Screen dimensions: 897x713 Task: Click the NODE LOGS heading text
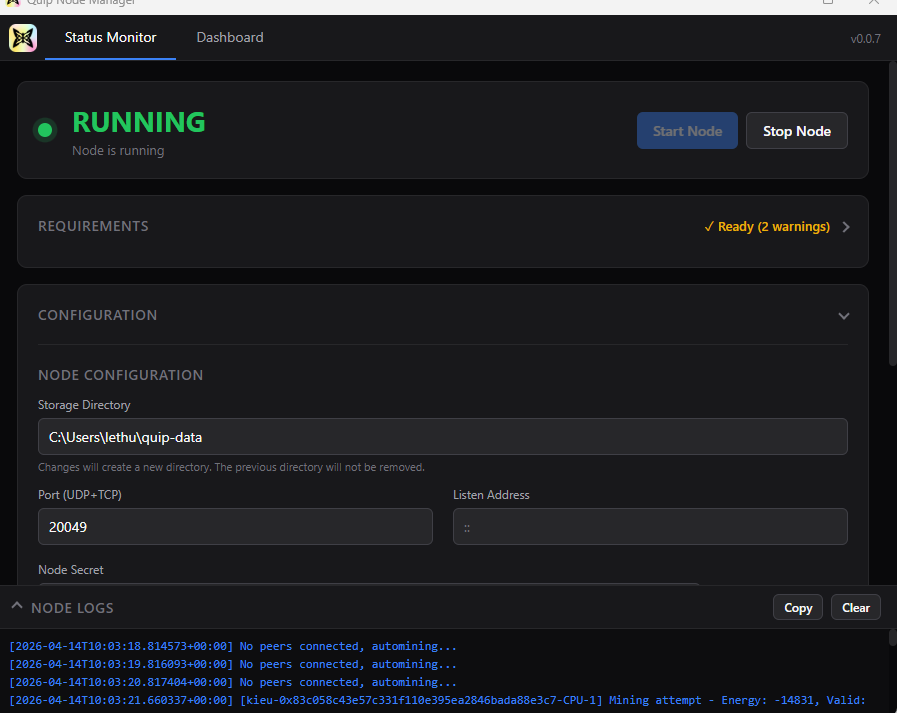coord(72,608)
